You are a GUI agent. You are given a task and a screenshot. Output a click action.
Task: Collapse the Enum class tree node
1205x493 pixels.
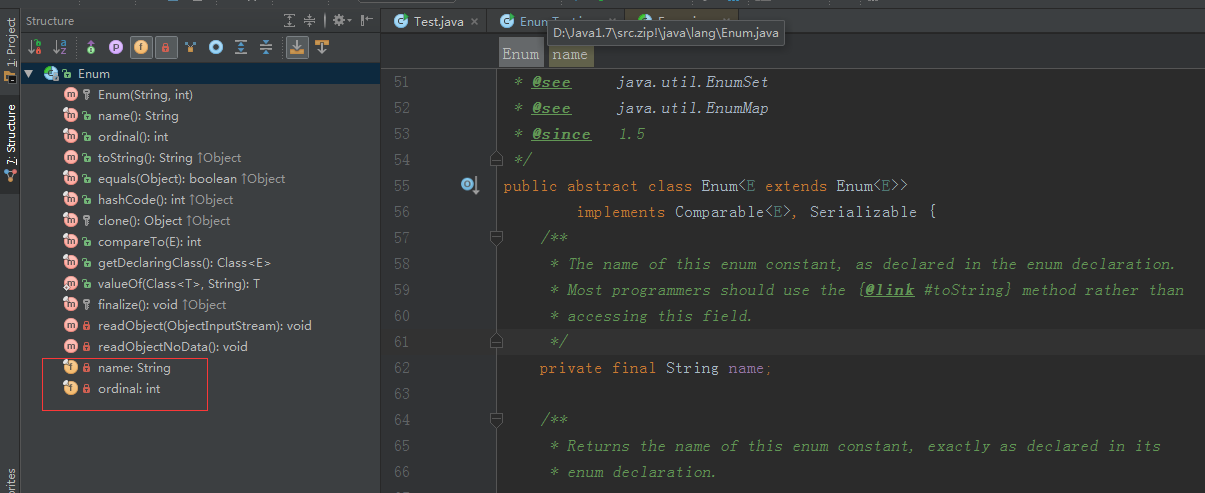point(28,74)
